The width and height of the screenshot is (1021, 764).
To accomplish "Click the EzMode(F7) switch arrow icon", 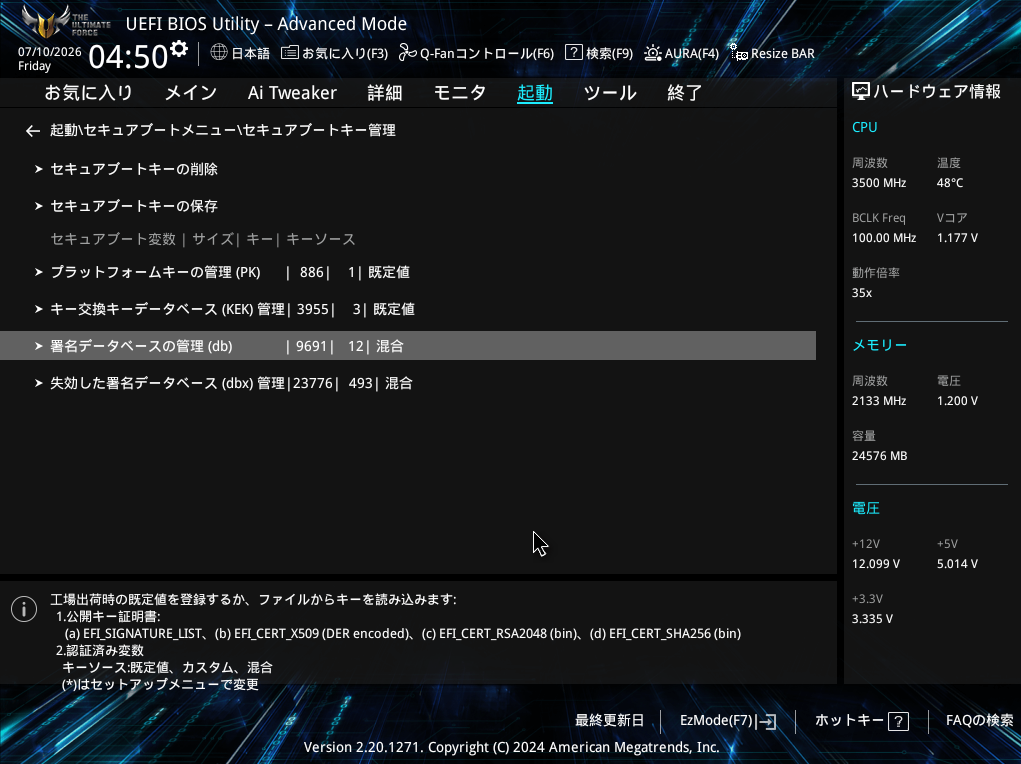I will click(x=768, y=722).
